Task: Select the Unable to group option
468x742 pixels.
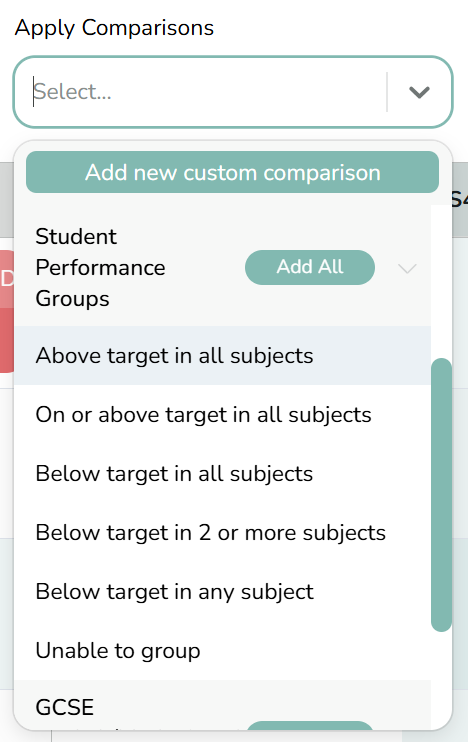Action: point(222,651)
